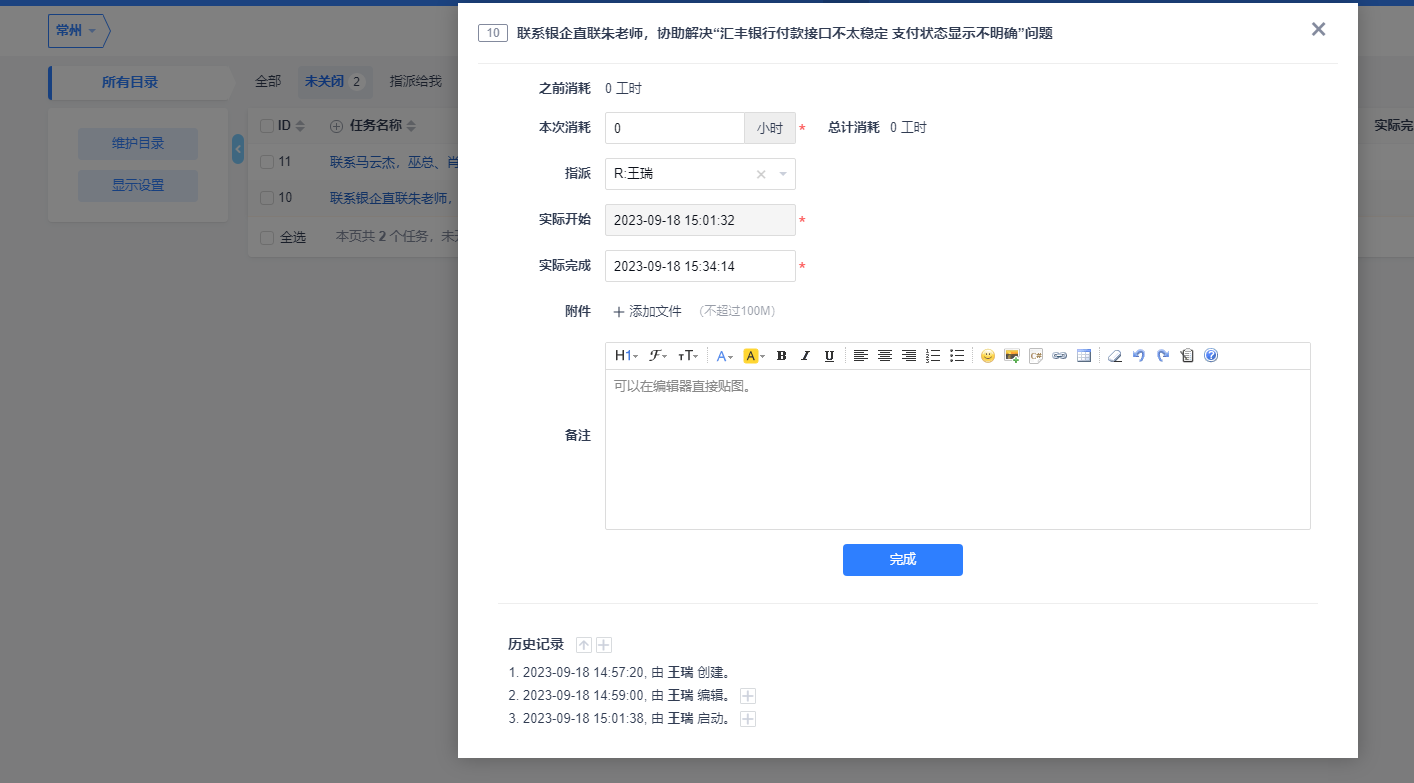Toggle bold formatting in remarks editor
Viewport: 1414px width, 783px height.
[781, 356]
